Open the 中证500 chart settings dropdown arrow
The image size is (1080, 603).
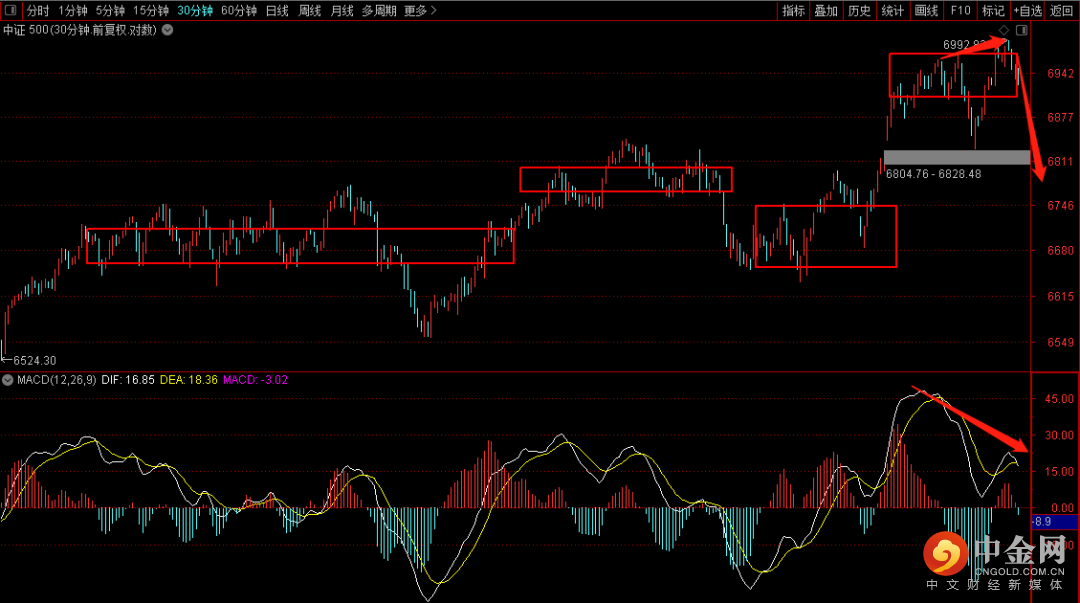click(x=167, y=30)
